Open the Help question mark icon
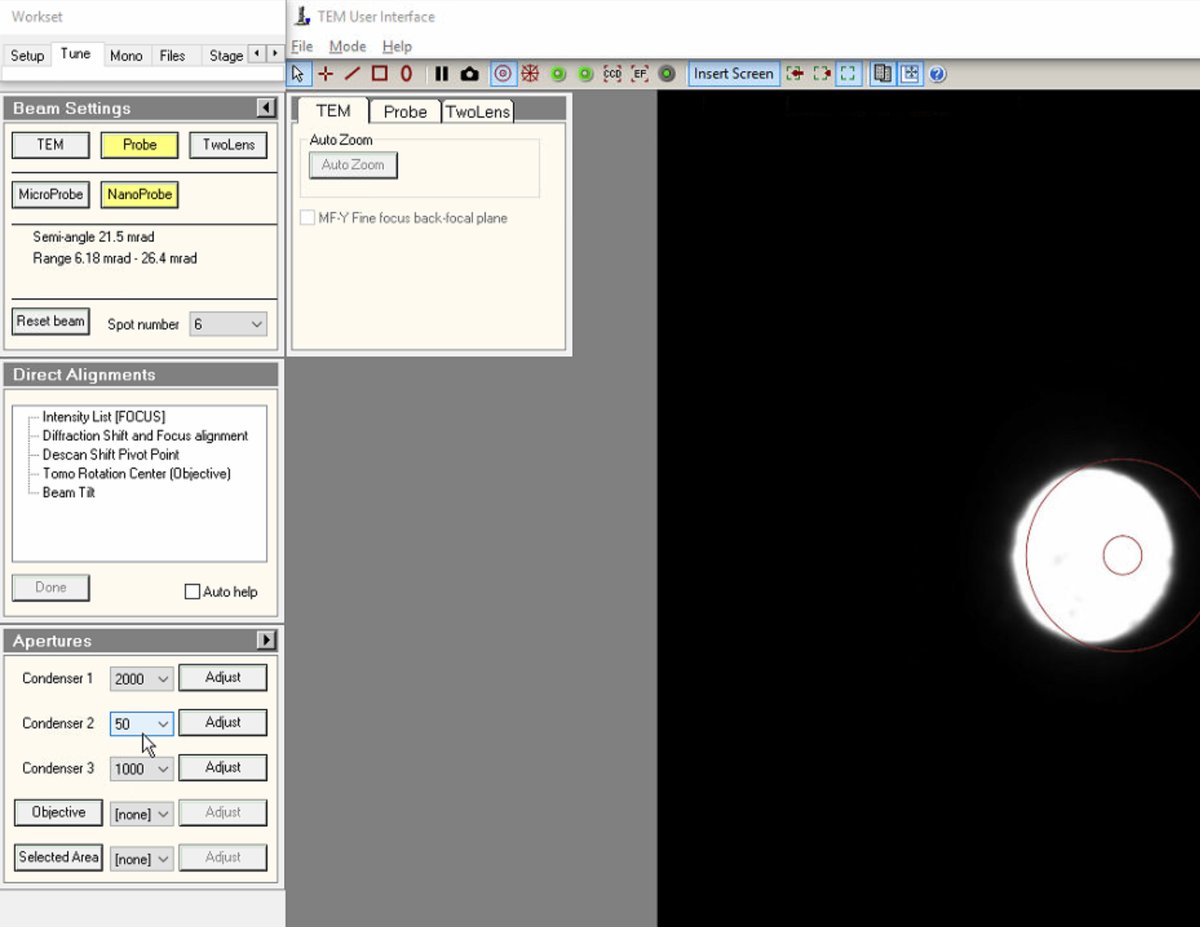1200x927 pixels. coord(937,73)
